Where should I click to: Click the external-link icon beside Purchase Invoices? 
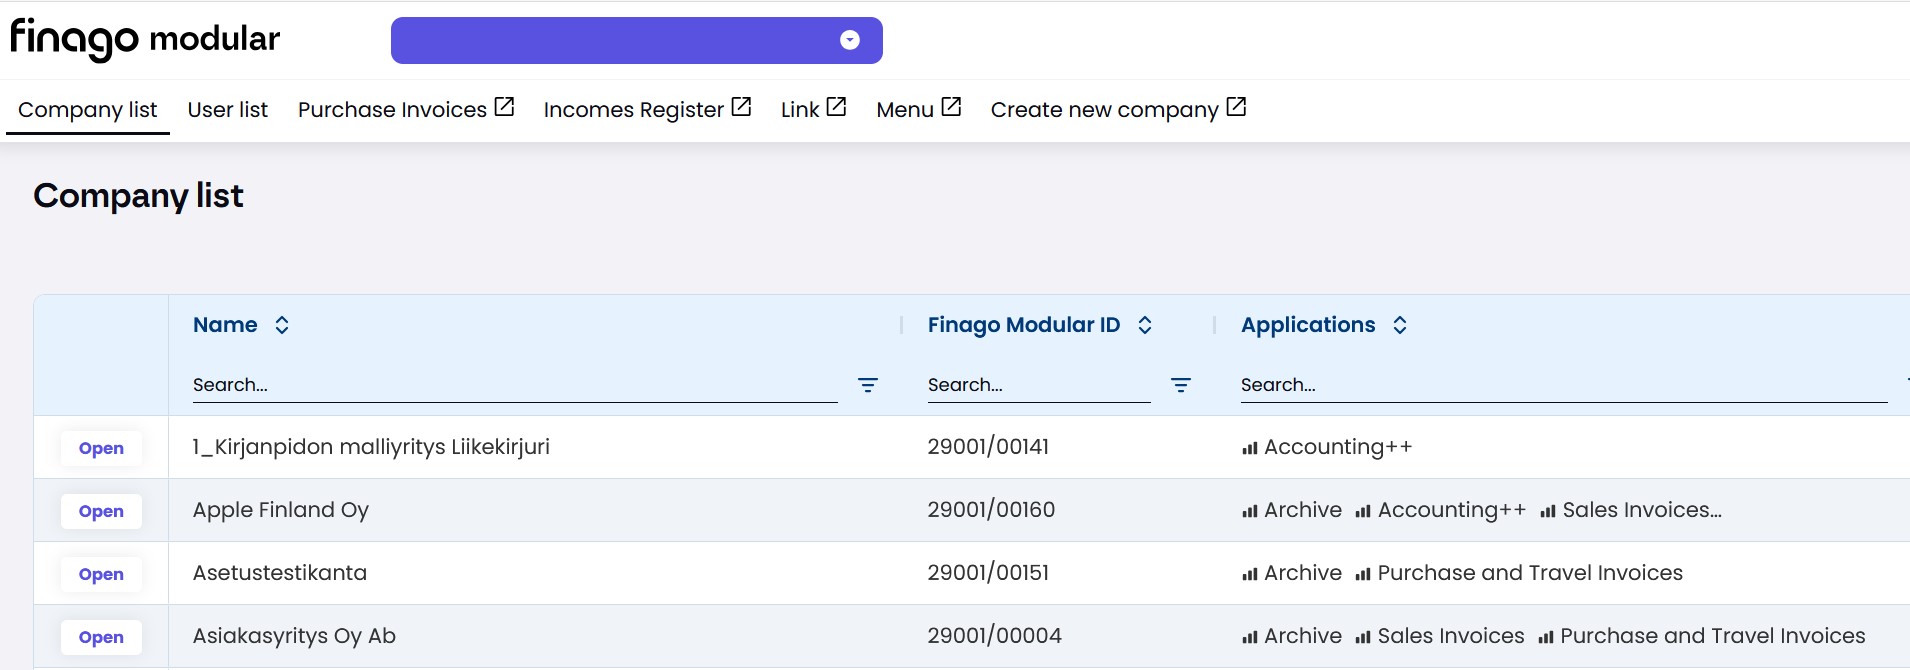[x=505, y=107]
